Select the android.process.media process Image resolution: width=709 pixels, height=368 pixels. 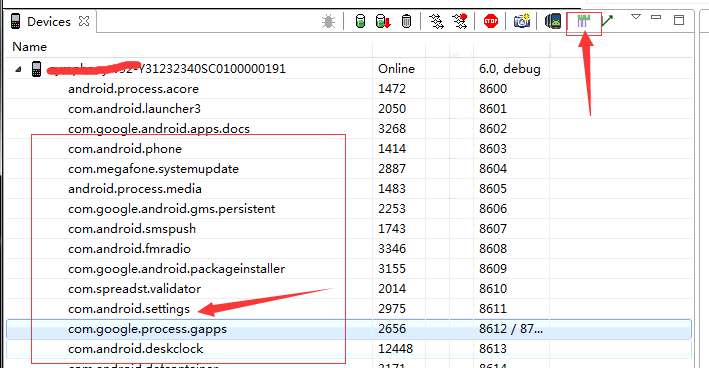135,189
